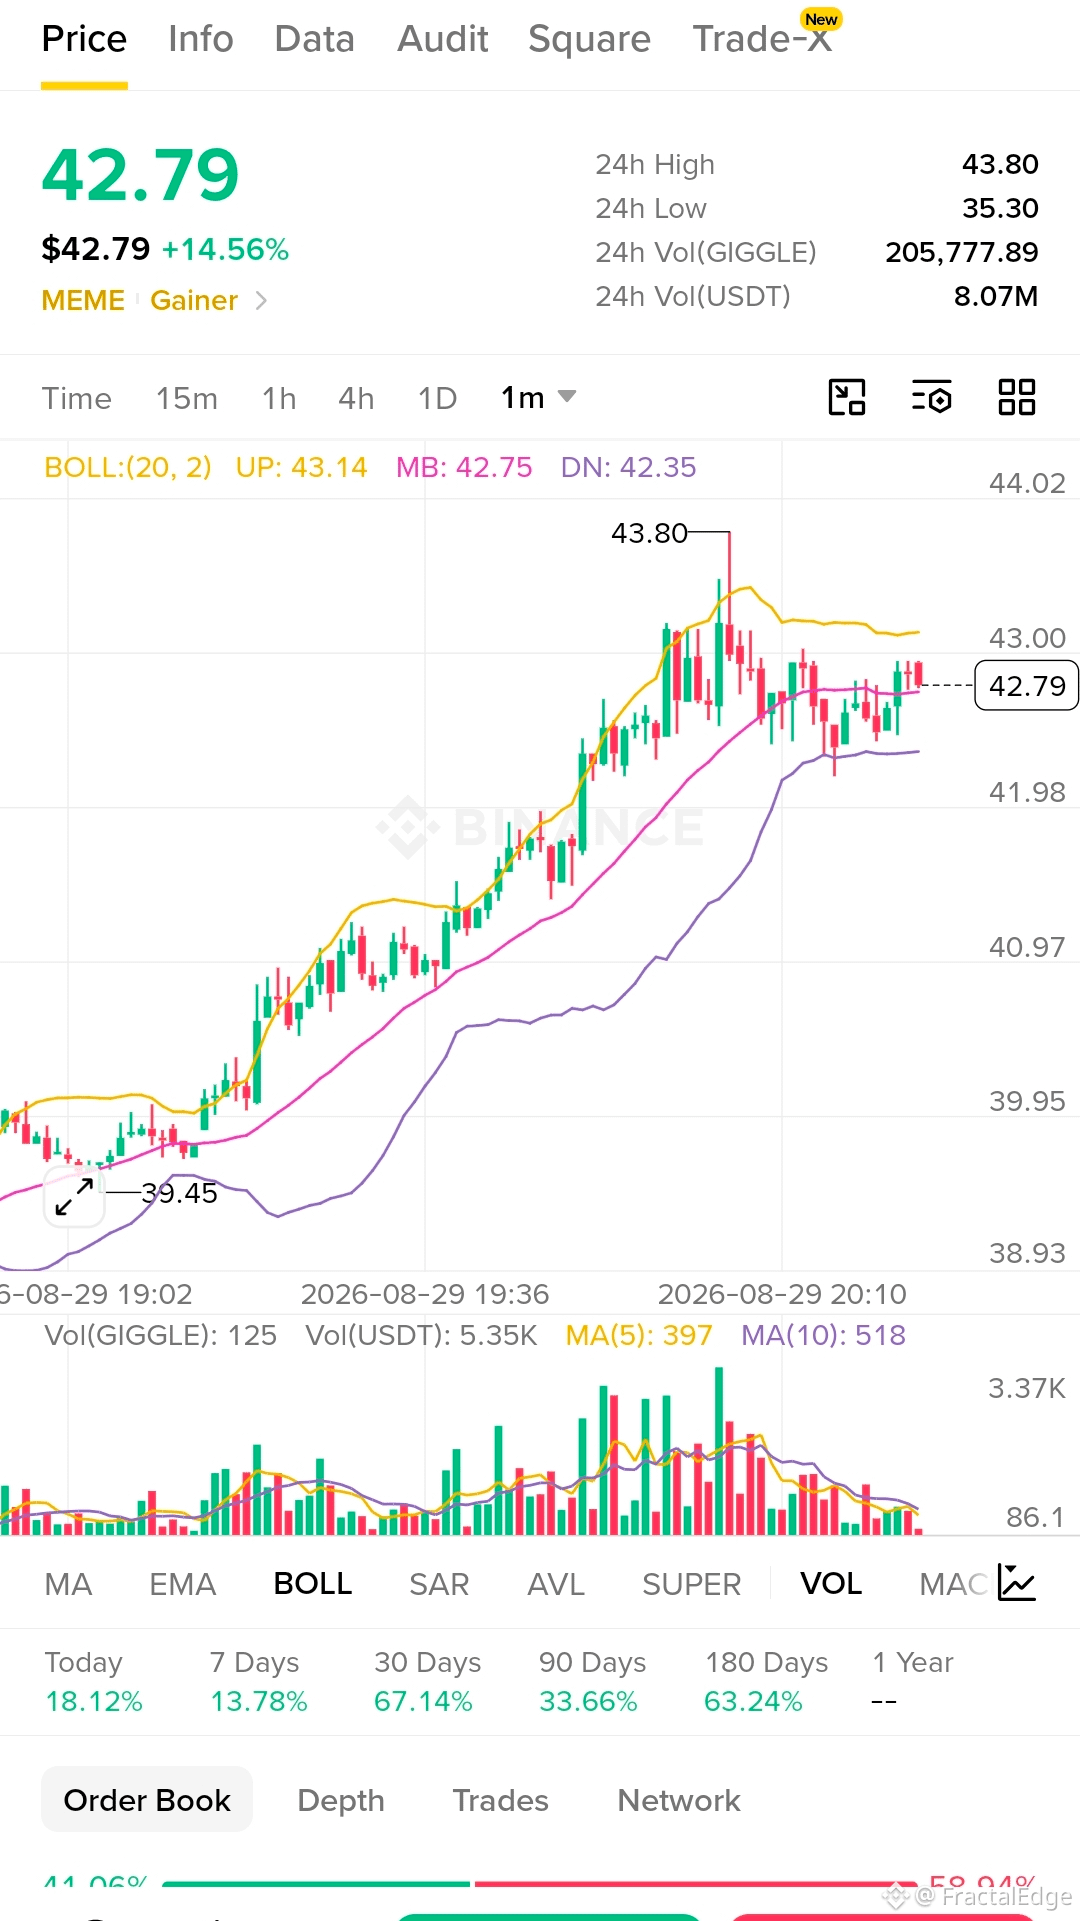Tap the 90 Days 33.66% performance
The width and height of the screenshot is (1080, 1921).
[592, 1681]
